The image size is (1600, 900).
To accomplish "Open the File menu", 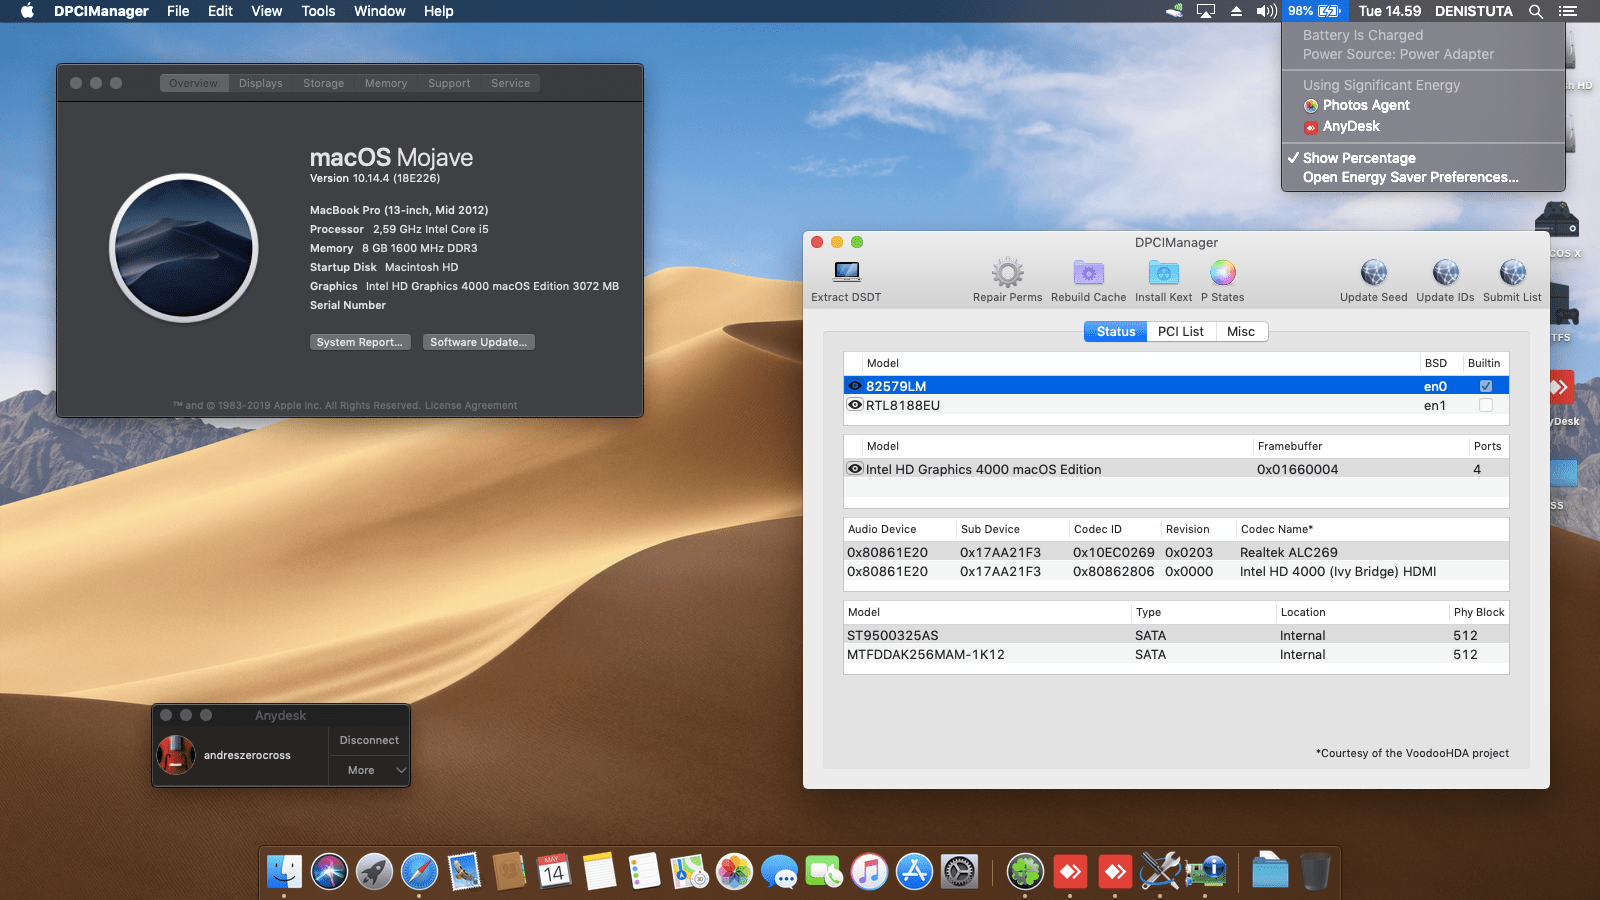I will coord(178,11).
